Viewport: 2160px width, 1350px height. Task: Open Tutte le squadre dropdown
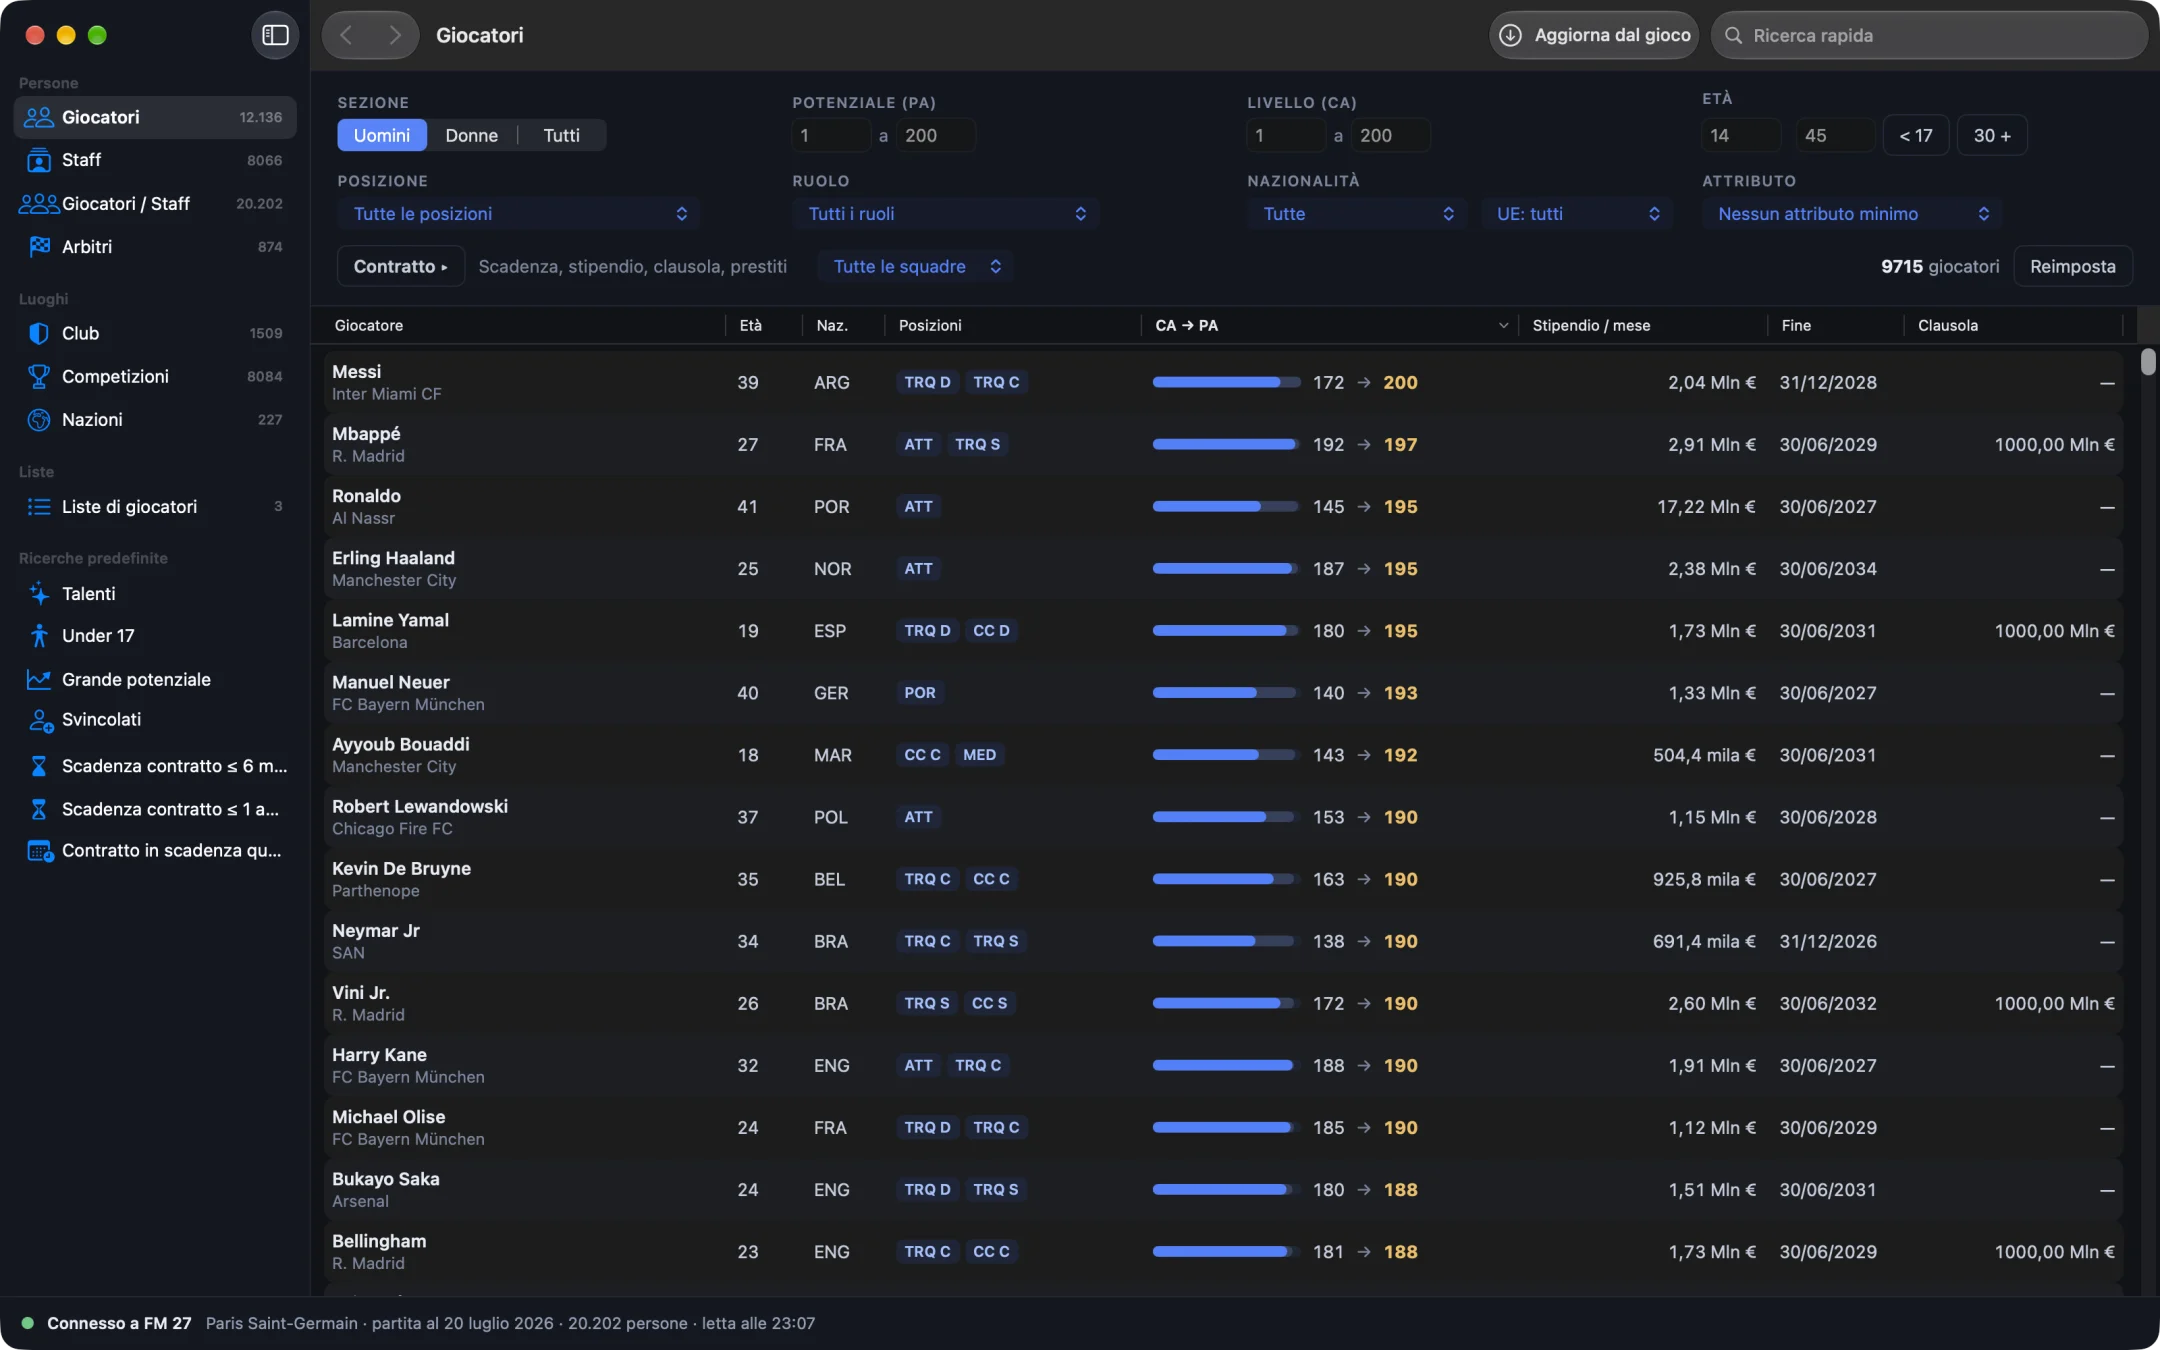tap(916, 267)
